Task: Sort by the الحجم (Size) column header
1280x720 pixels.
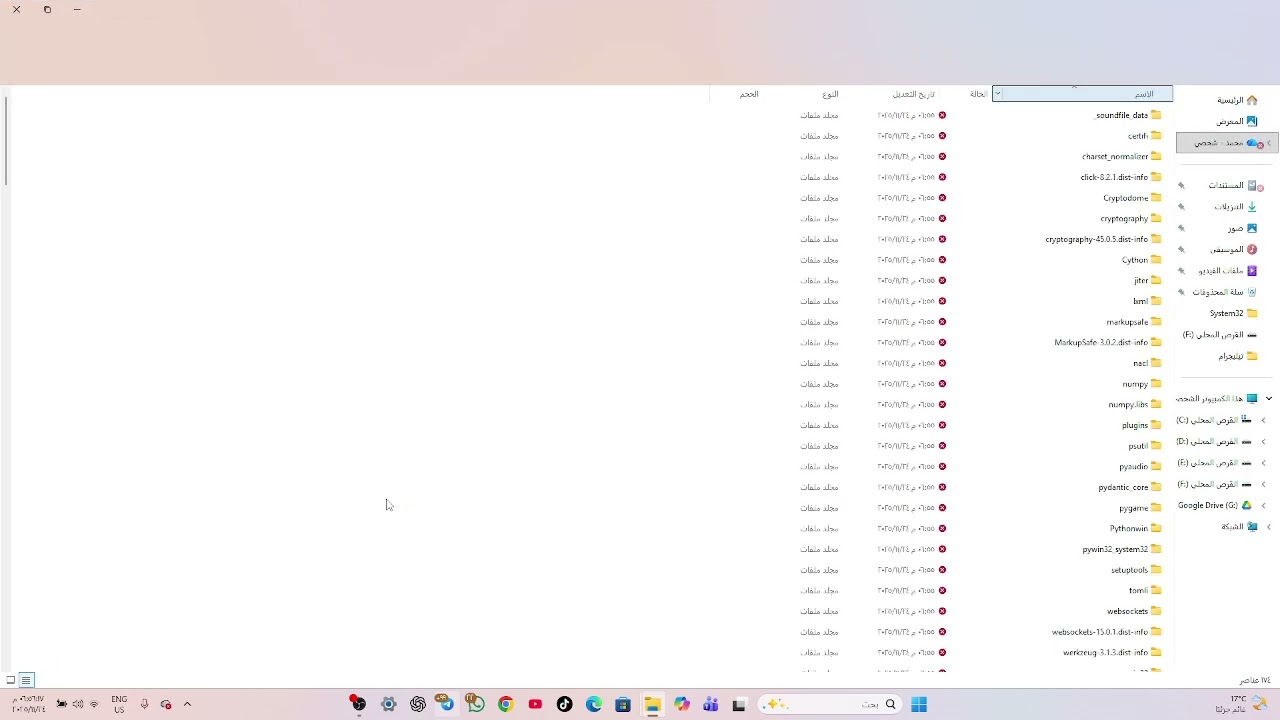Action: [749, 94]
